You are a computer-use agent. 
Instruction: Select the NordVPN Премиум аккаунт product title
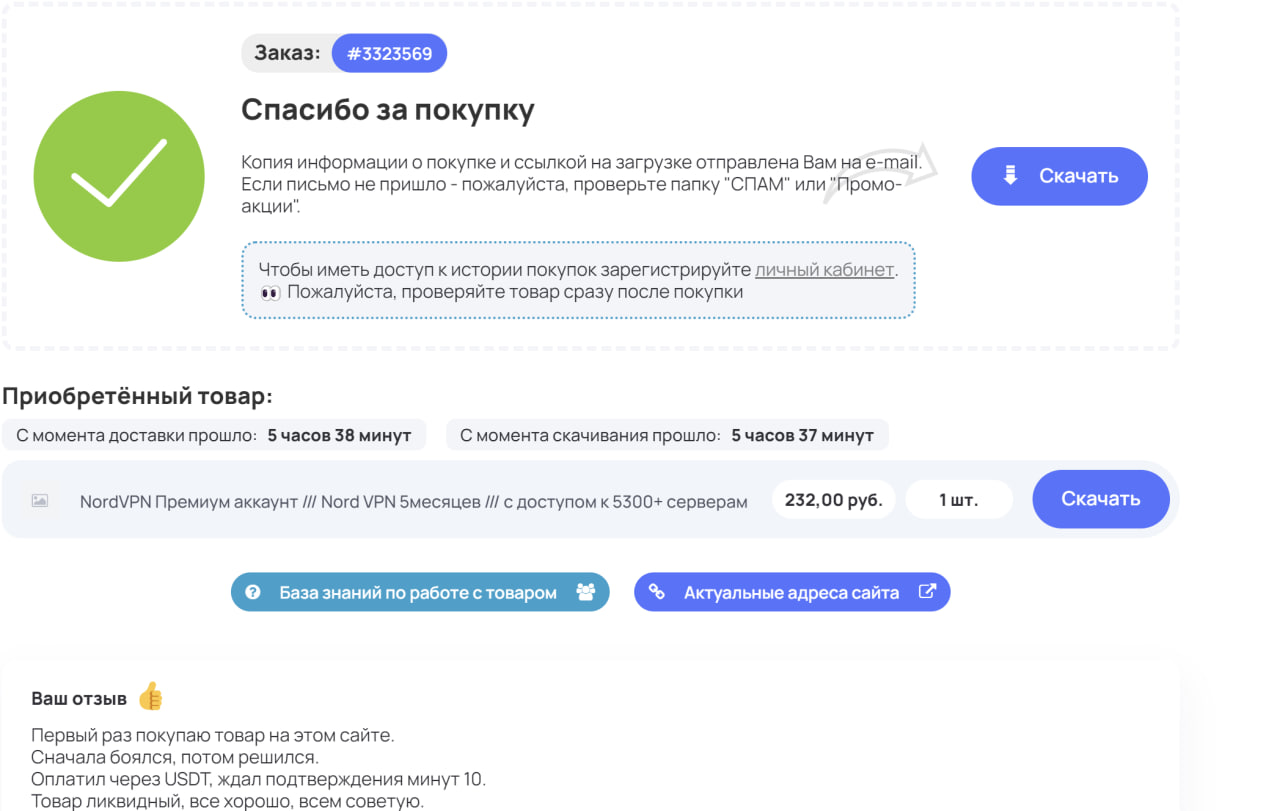tap(413, 502)
